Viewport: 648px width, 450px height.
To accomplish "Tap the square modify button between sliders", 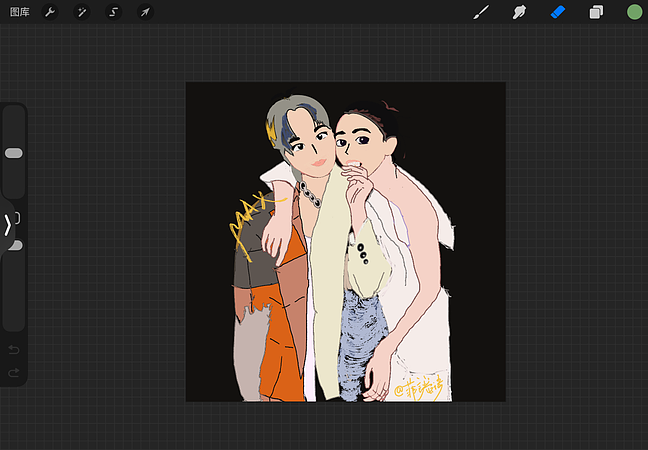I will point(17,218).
